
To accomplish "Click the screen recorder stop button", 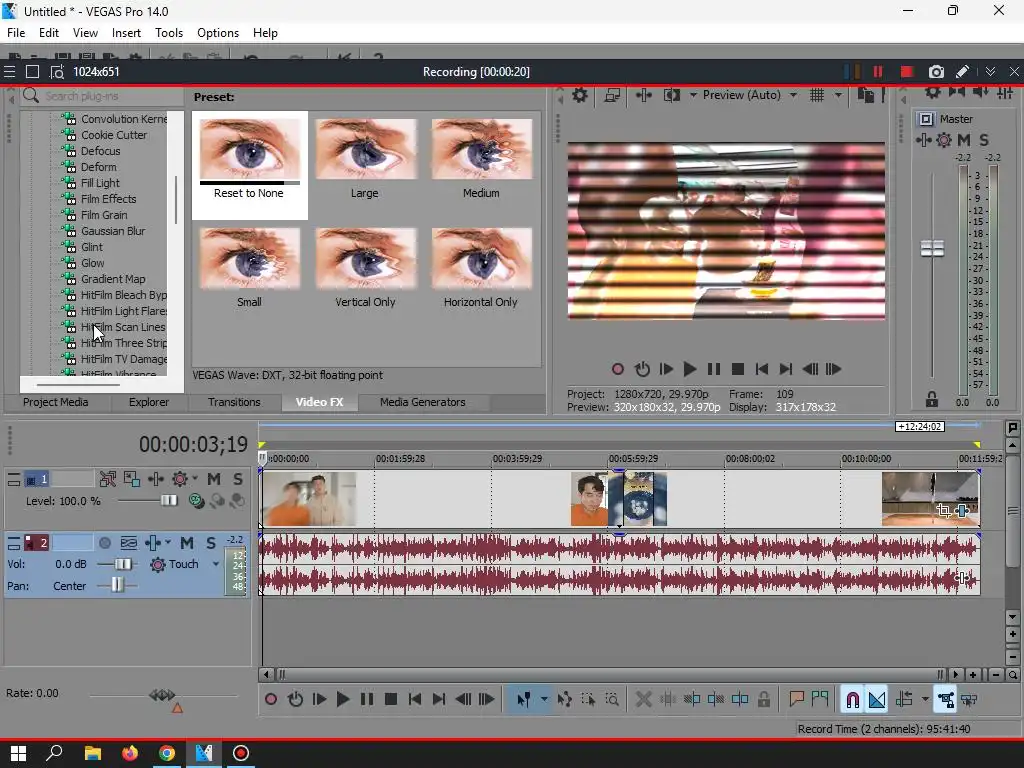I will [x=906, y=72].
